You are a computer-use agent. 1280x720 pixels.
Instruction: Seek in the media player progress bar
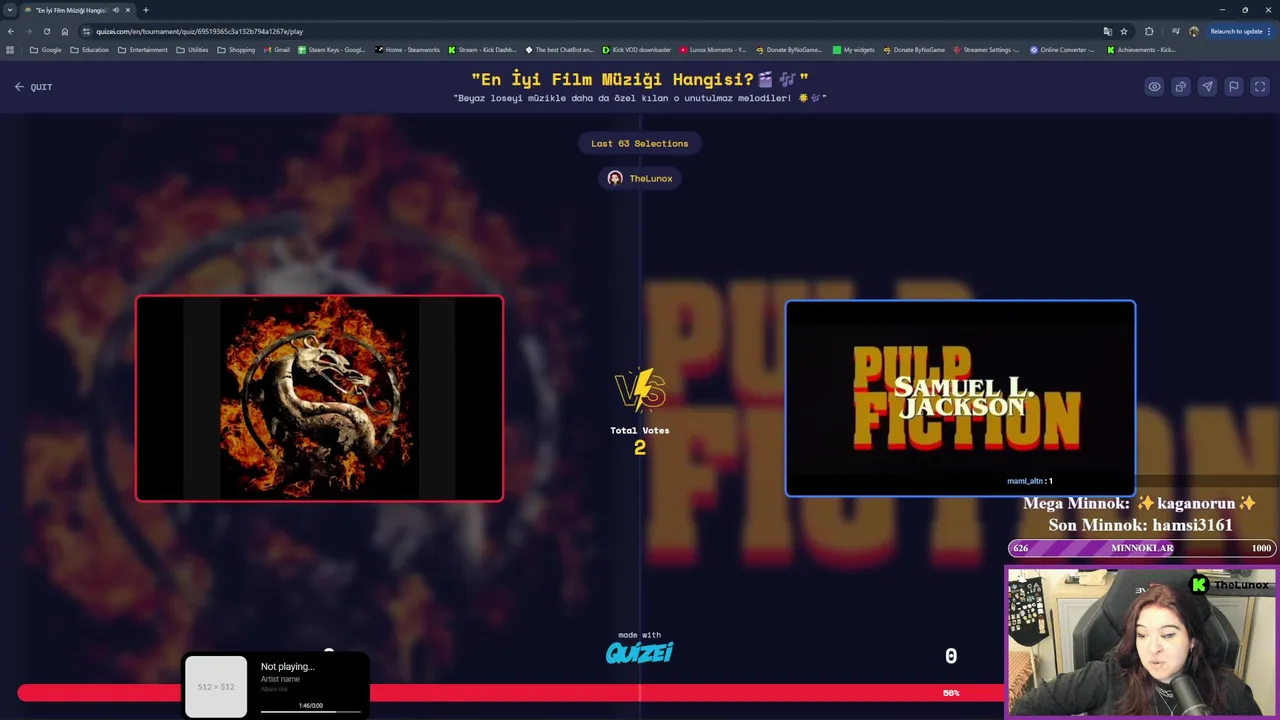311,712
